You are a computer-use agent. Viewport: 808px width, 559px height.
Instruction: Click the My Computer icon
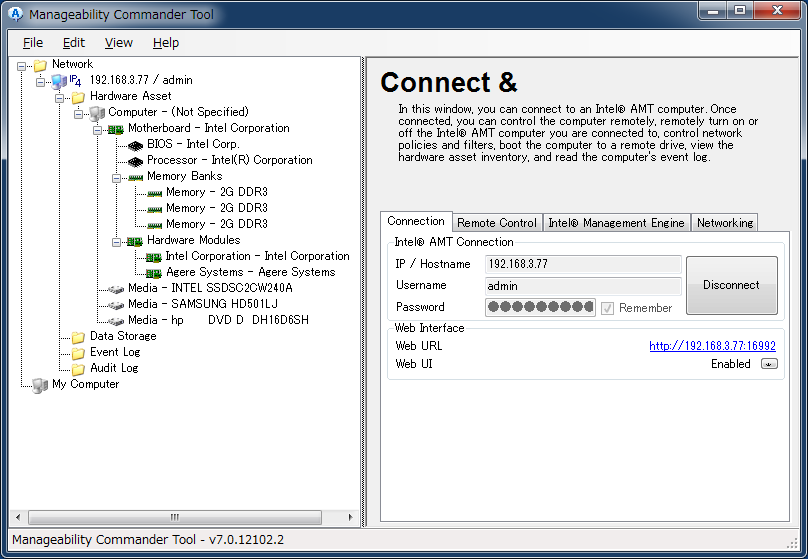pos(40,384)
